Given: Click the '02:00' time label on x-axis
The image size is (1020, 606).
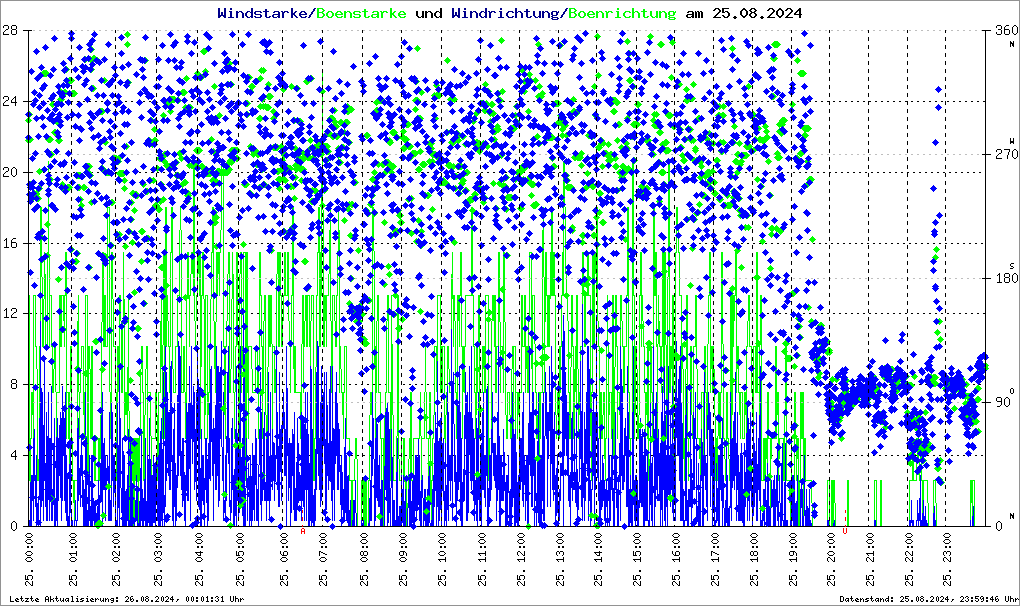Looking at the screenshot, I should pyautogui.click(x=116, y=548).
